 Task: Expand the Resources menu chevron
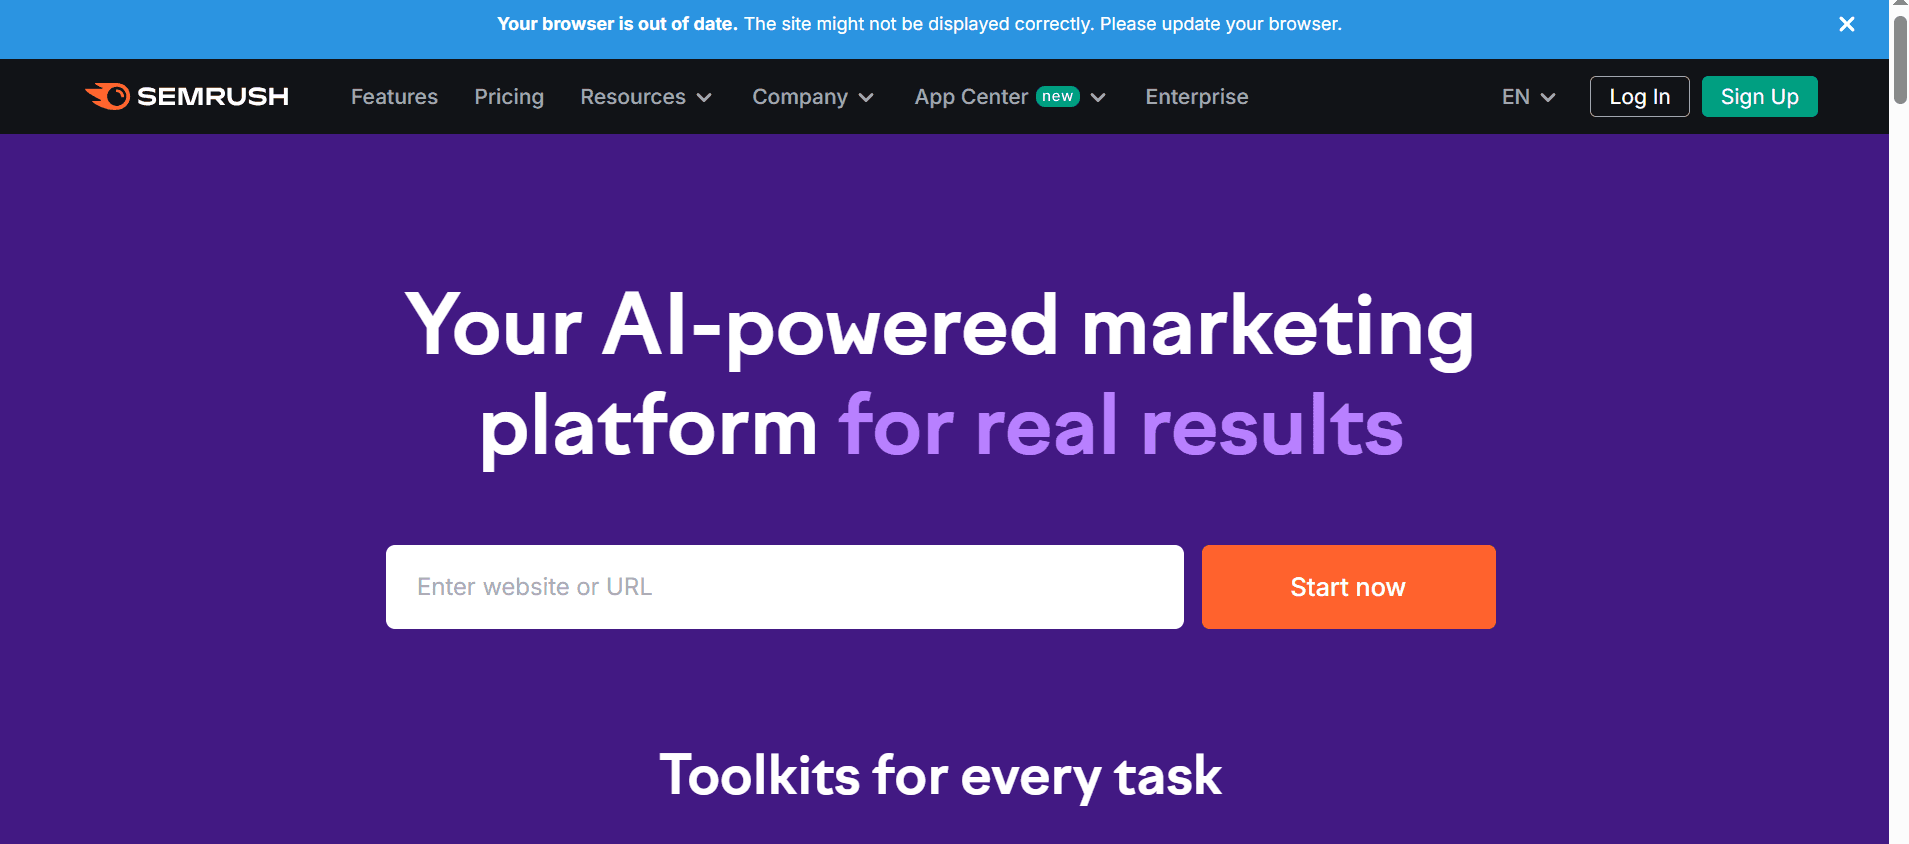pyautogui.click(x=704, y=97)
